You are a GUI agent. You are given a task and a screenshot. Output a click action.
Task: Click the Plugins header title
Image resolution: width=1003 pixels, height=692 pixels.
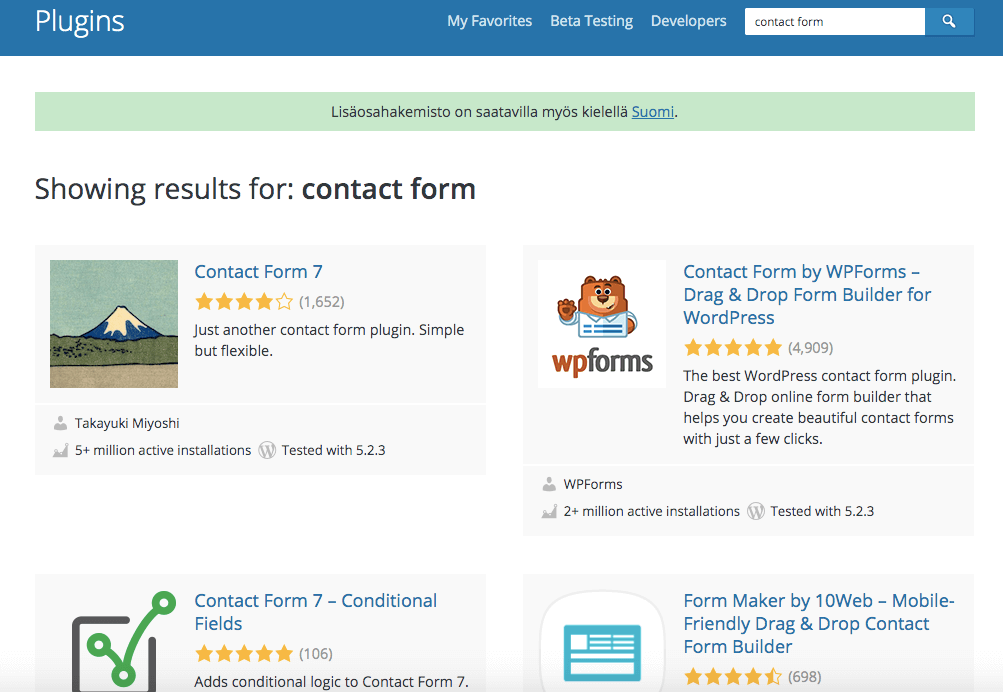click(79, 22)
